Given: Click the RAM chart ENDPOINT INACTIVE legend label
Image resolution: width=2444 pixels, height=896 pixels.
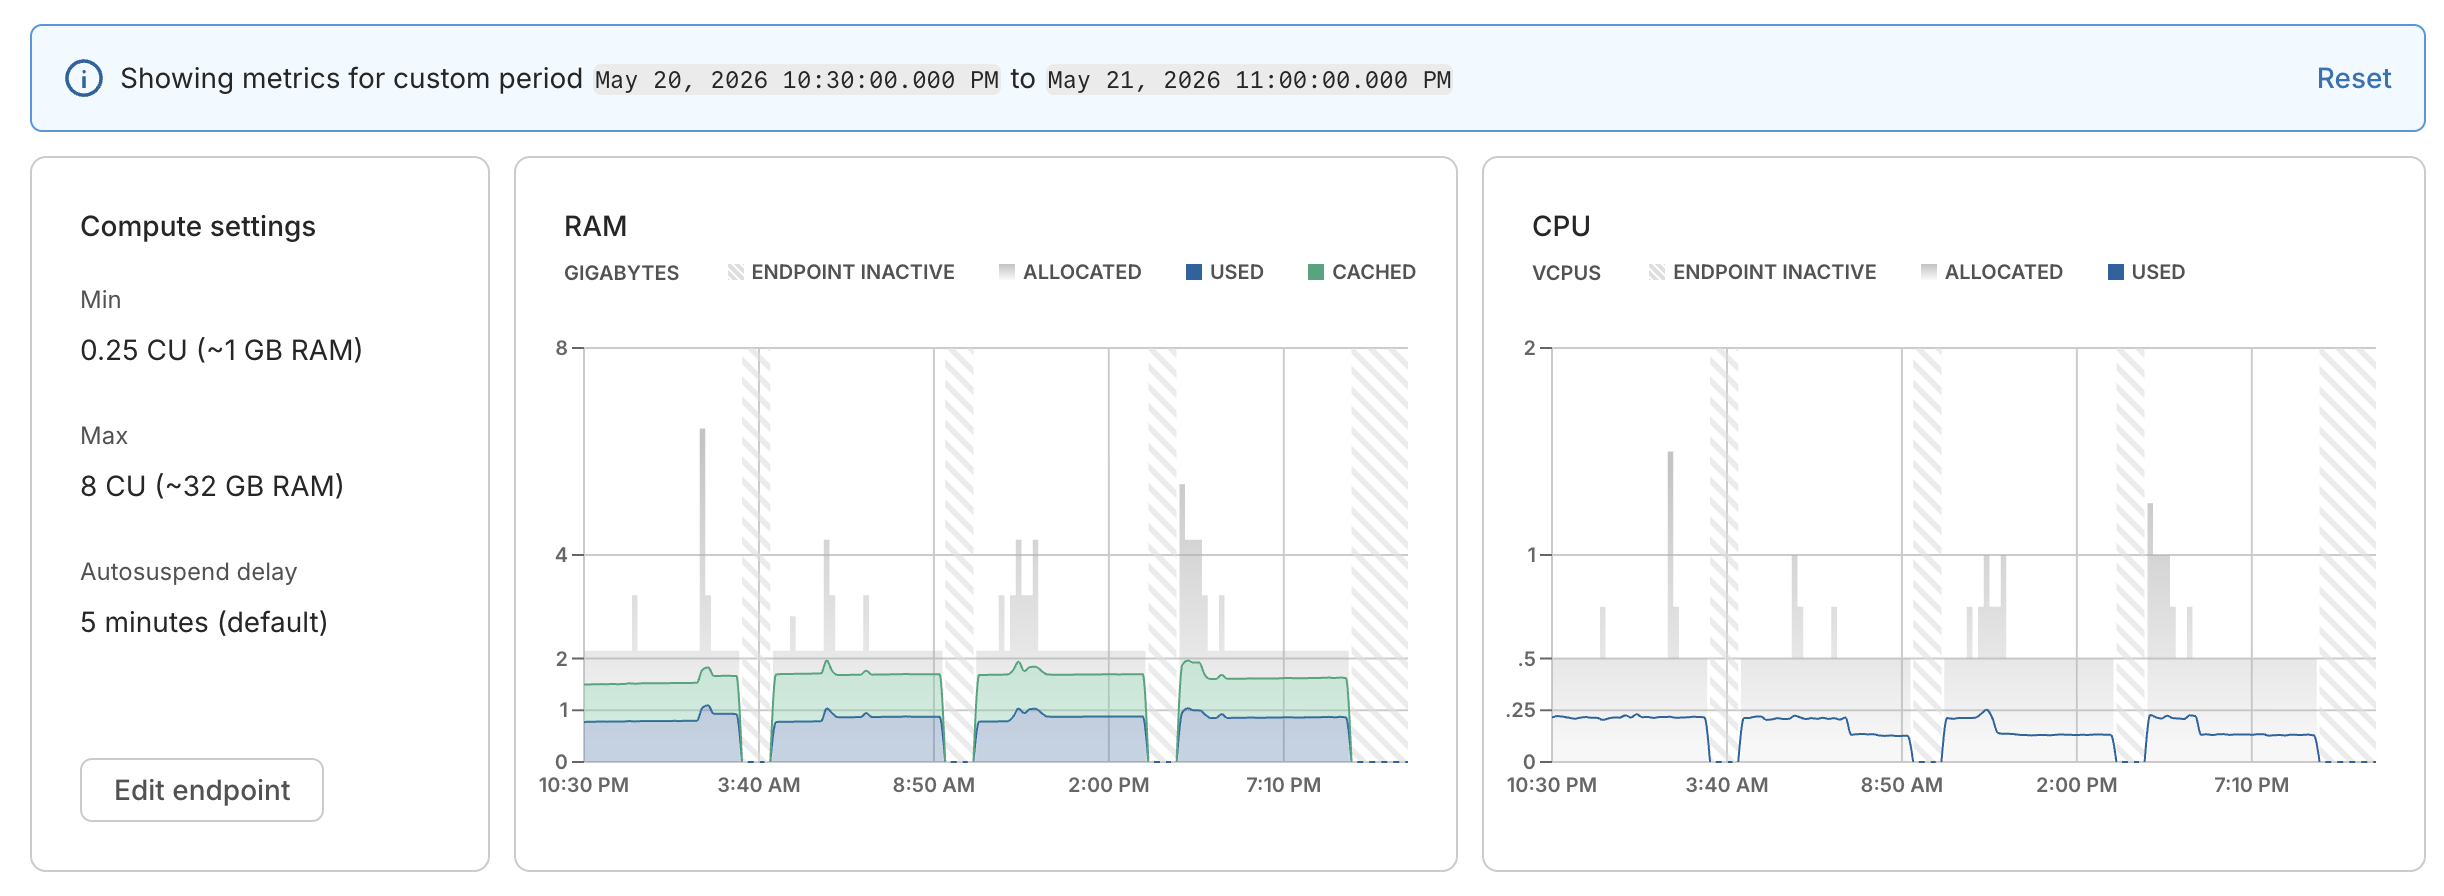Looking at the screenshot, I should click(853, 272).
